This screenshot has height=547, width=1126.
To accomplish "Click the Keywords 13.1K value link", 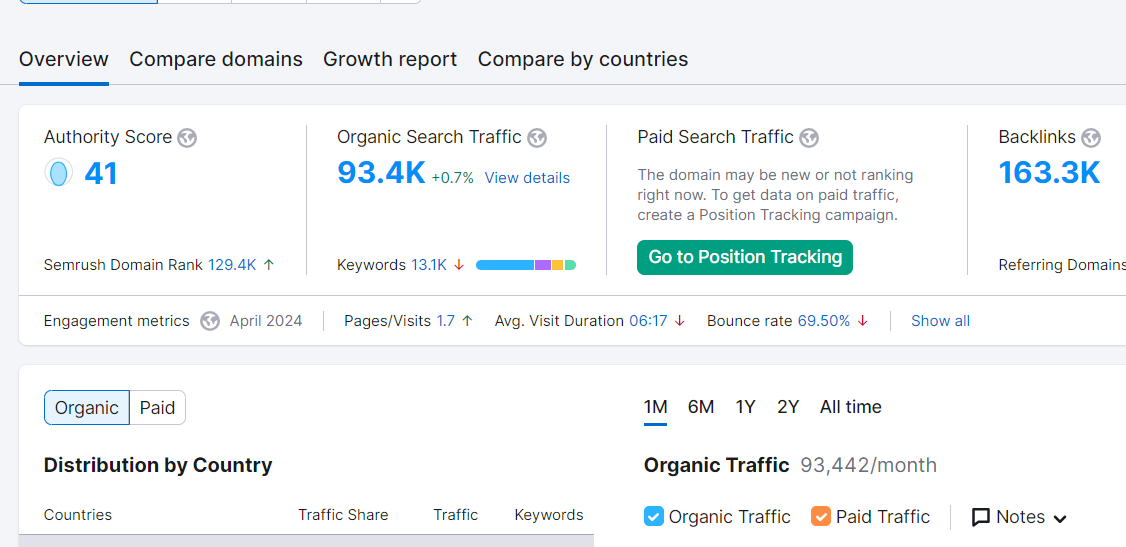I will (x=429, y=265).
